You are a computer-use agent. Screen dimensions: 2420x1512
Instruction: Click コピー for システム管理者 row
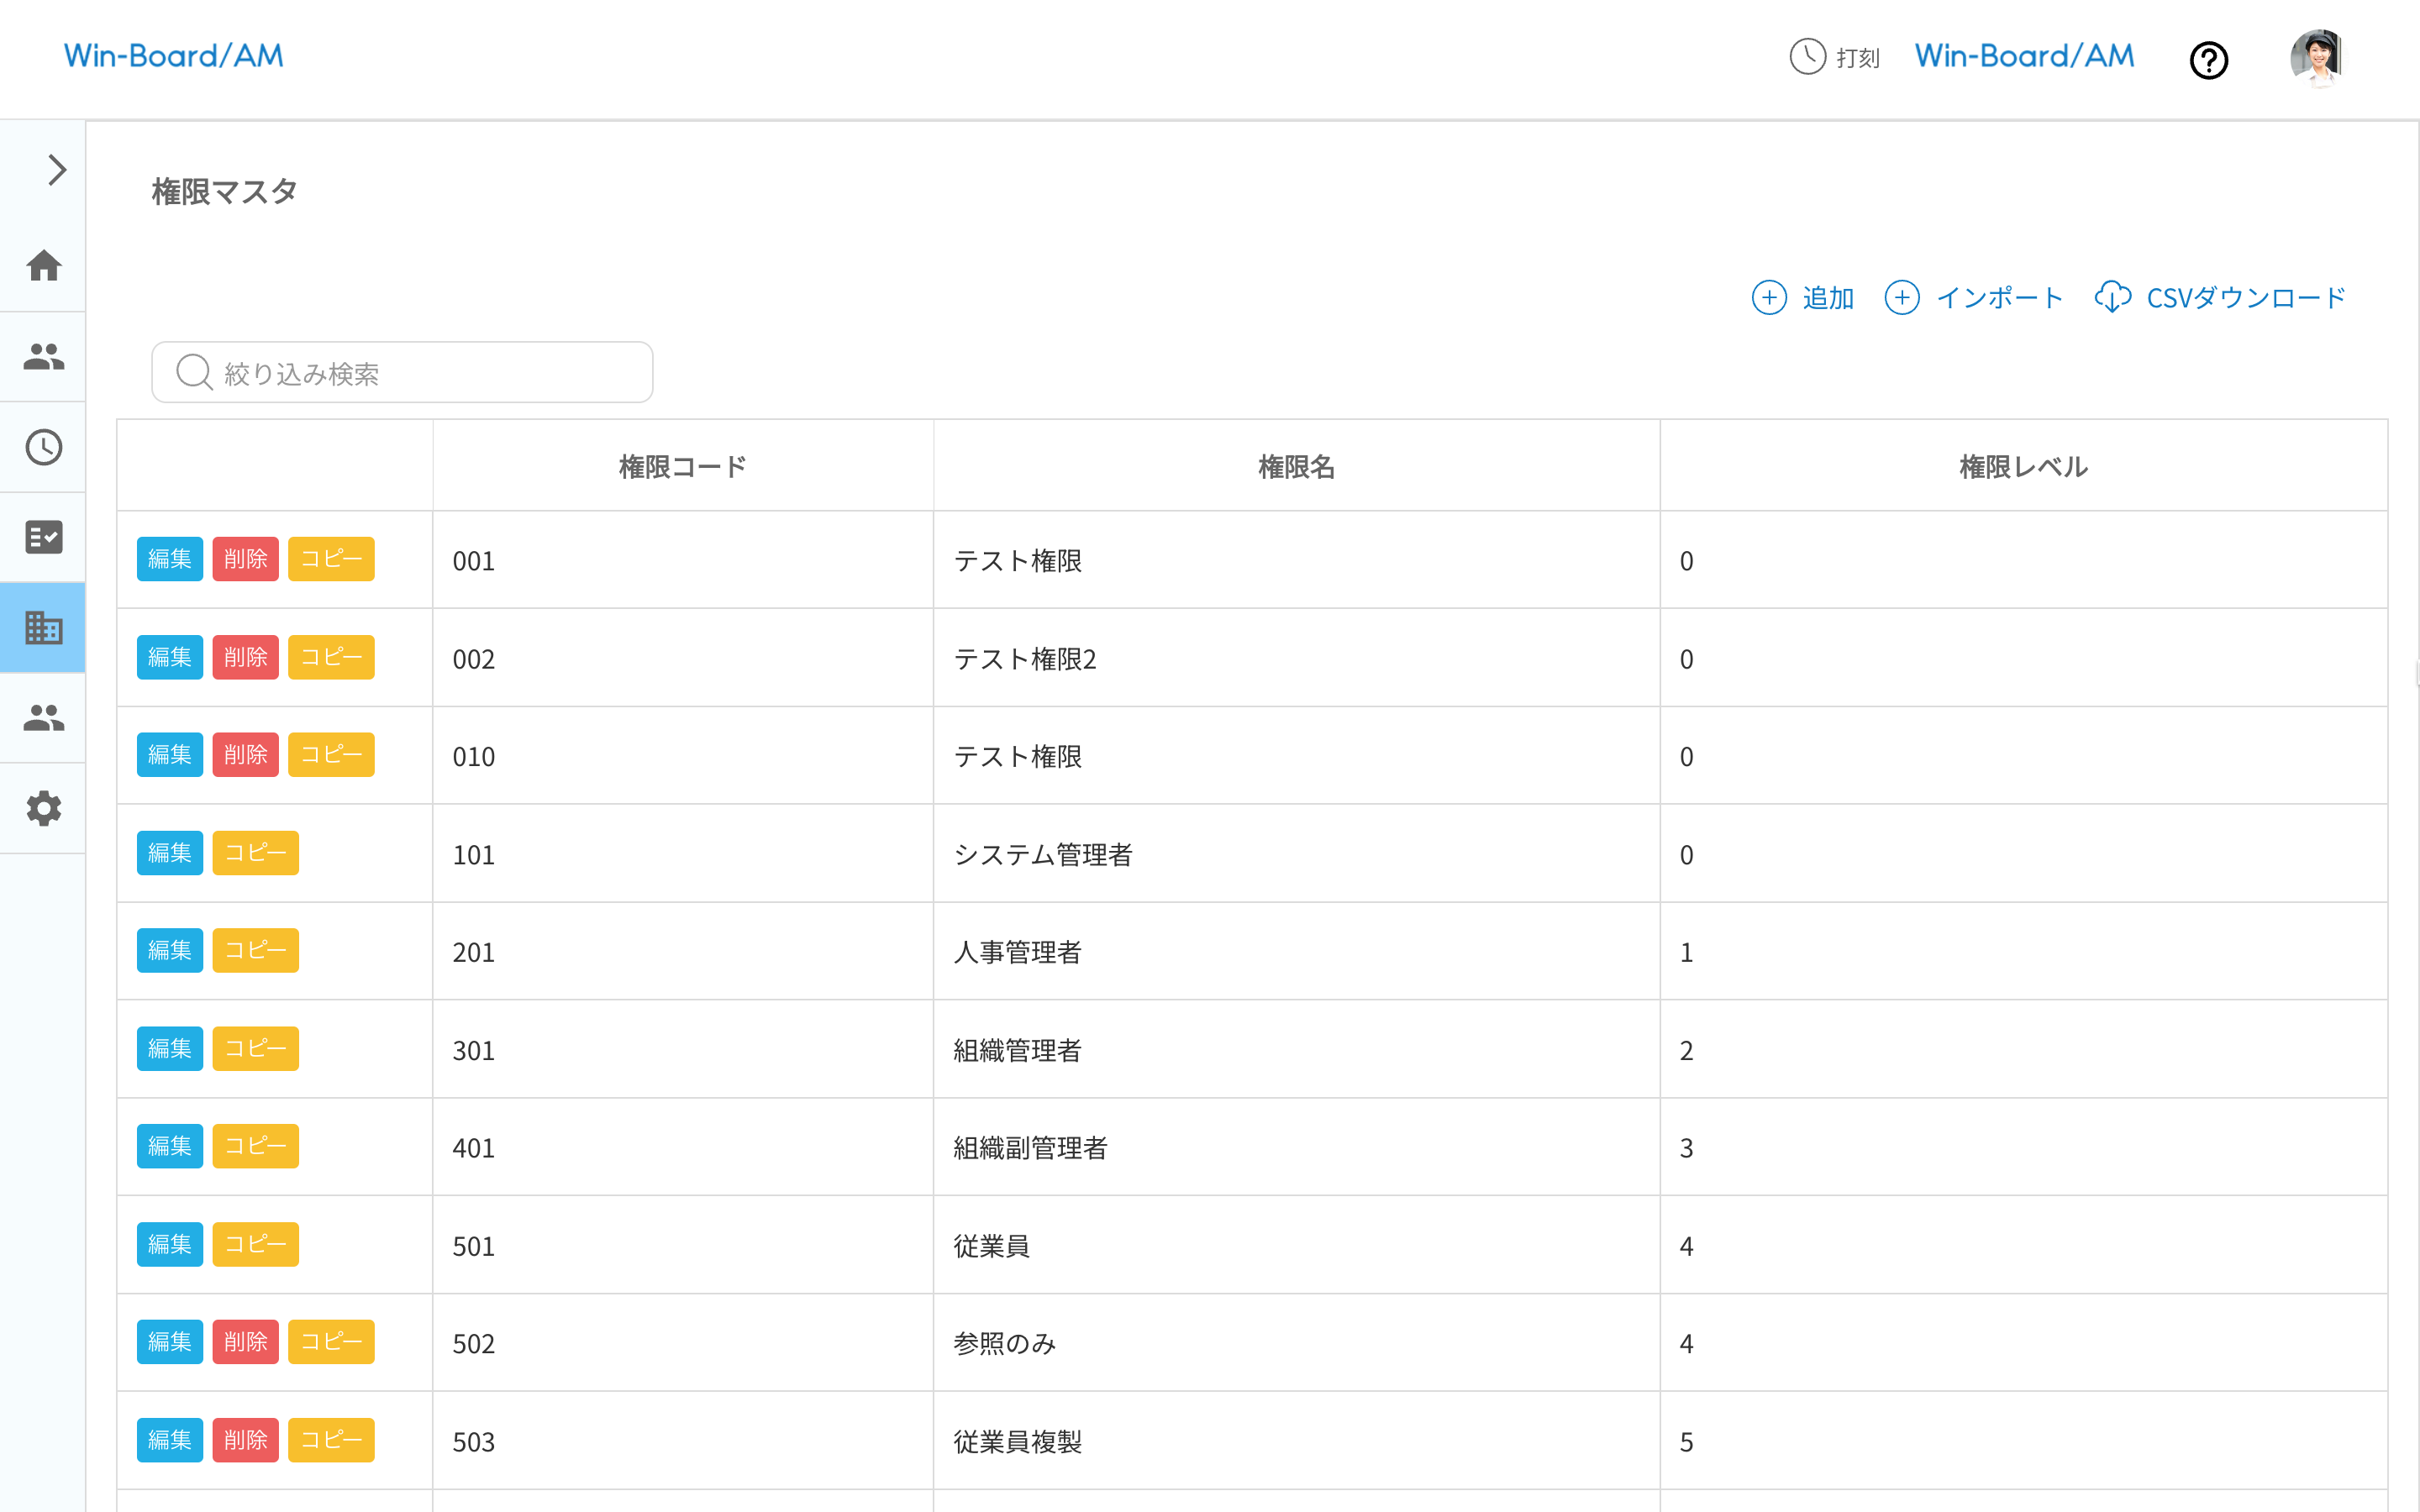click(x=255, y=853)
